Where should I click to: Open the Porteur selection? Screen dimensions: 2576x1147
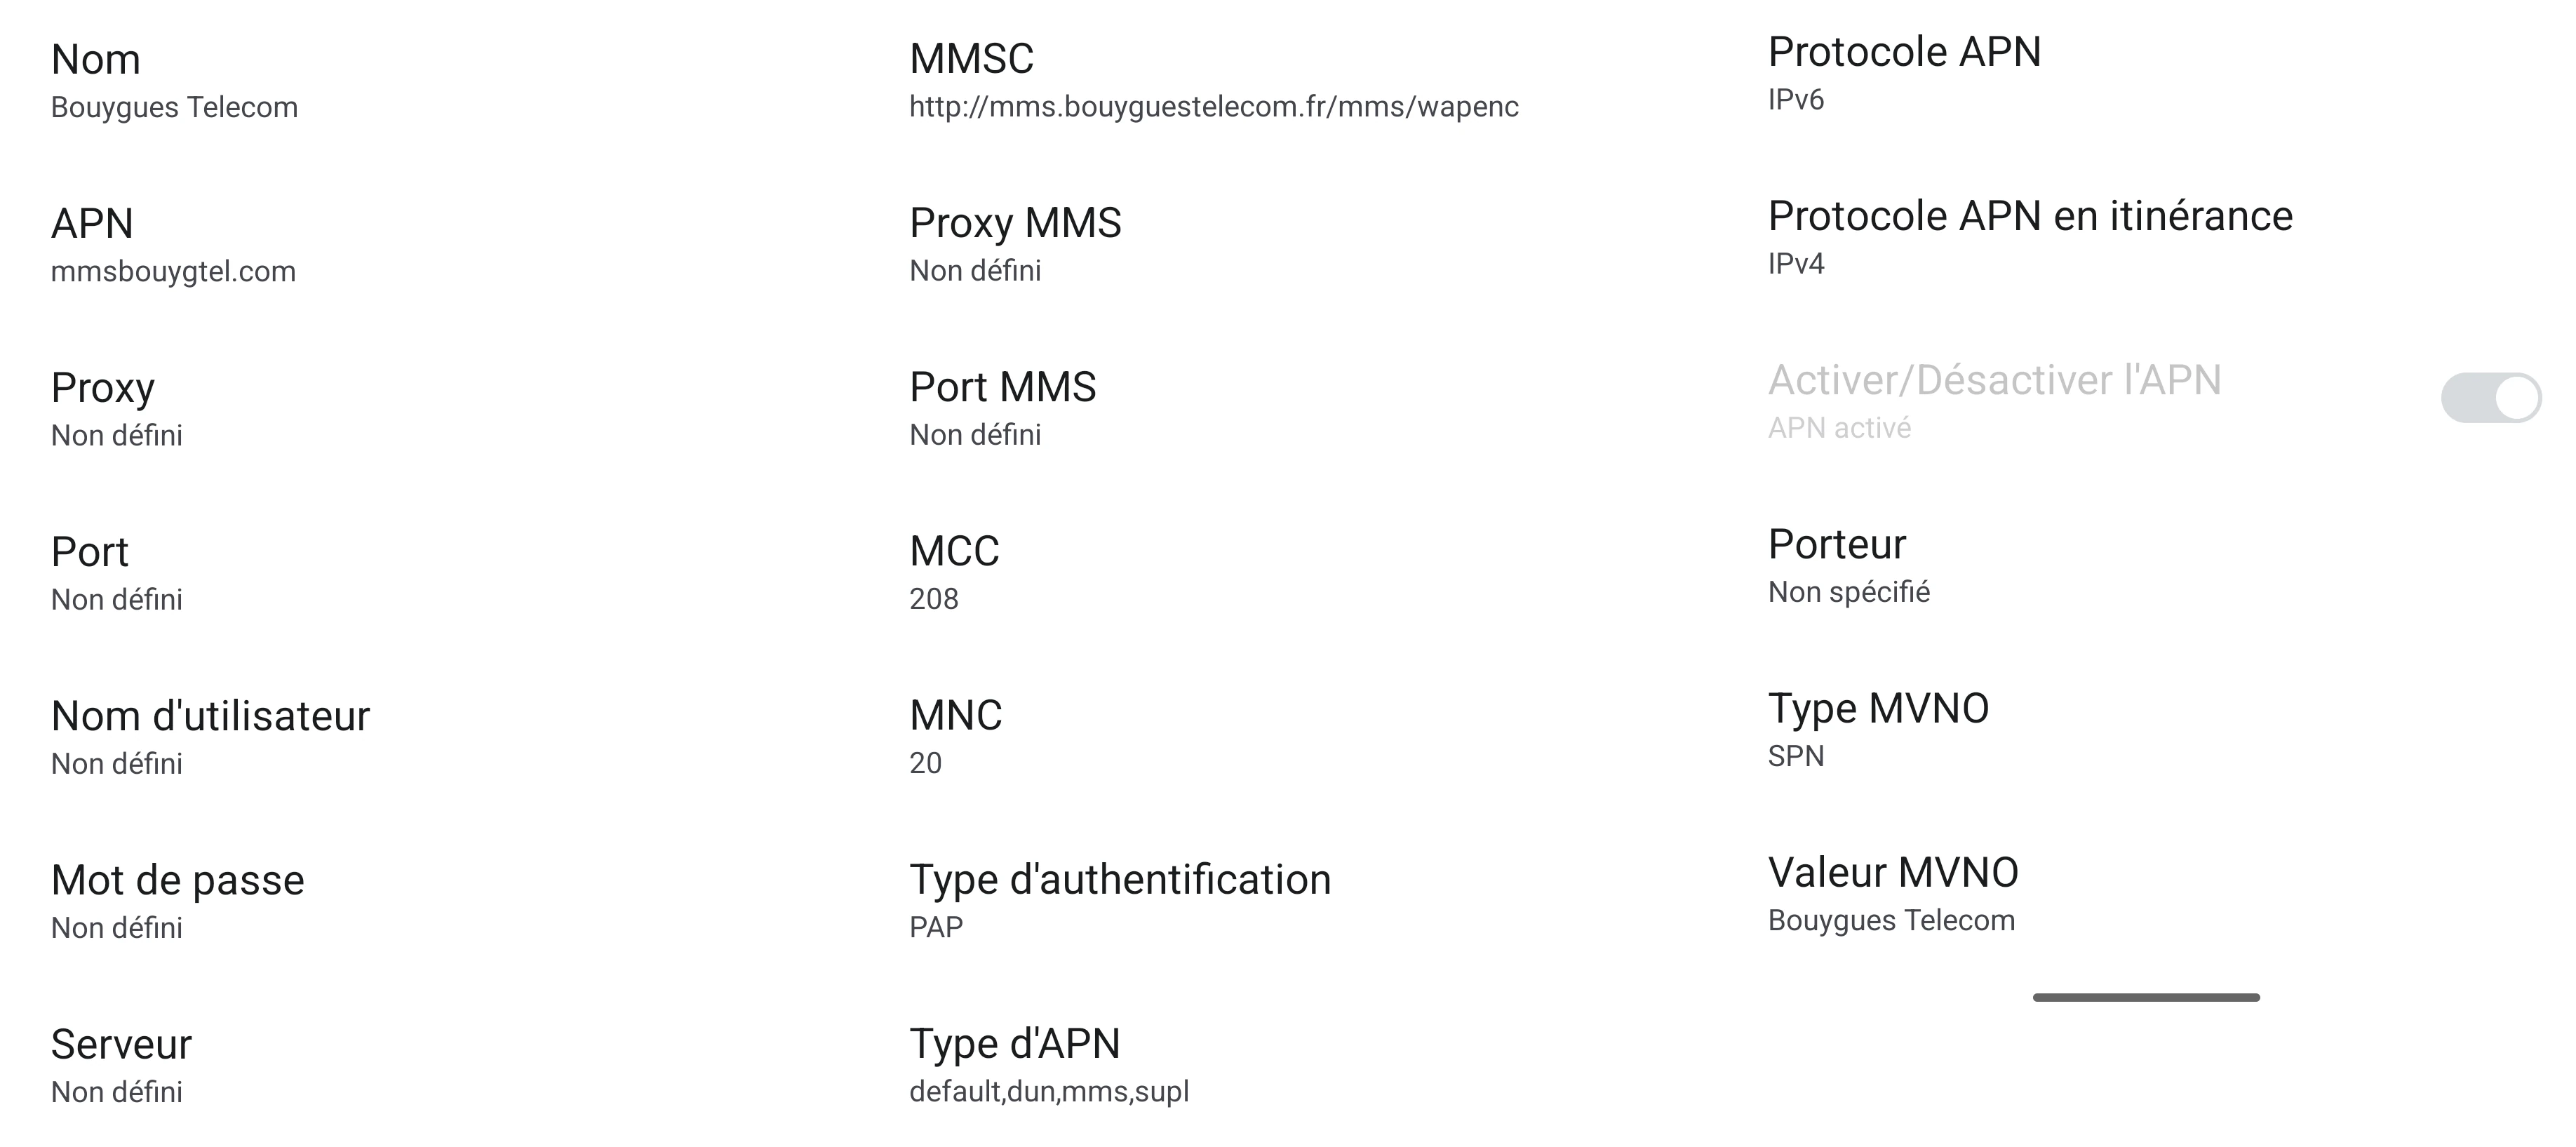click(x=1848, y=566)
